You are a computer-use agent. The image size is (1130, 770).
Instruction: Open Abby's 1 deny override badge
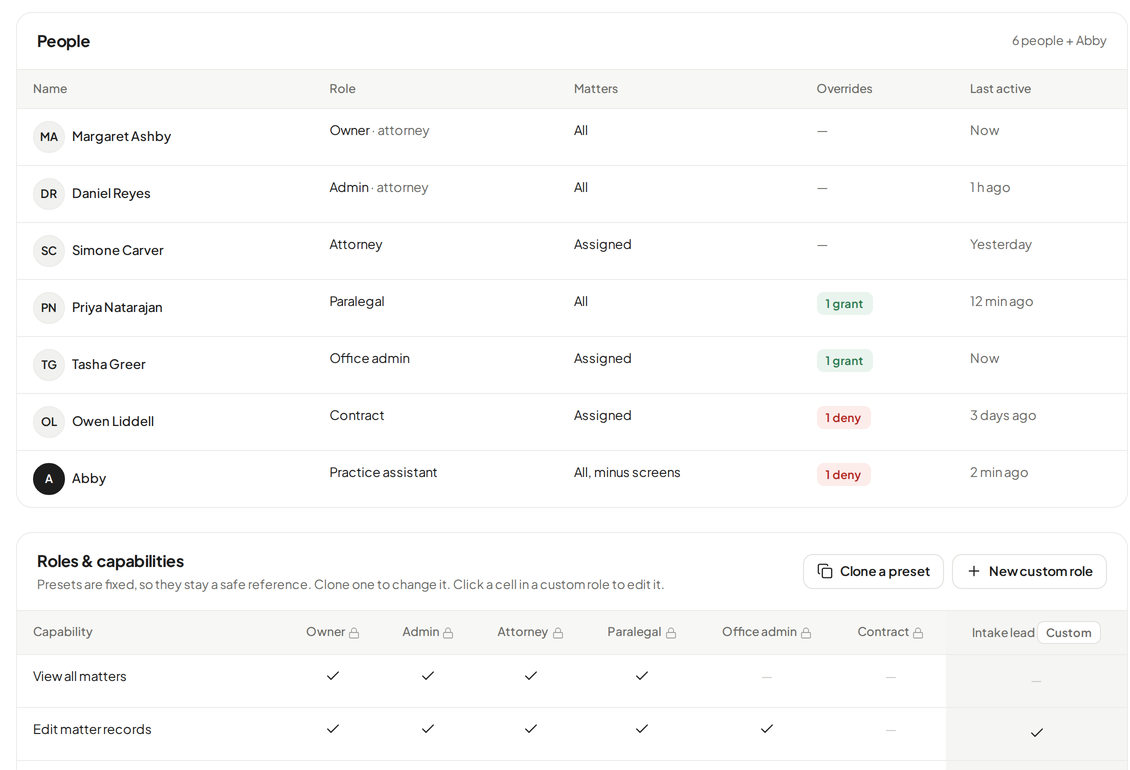pos(843,474)
